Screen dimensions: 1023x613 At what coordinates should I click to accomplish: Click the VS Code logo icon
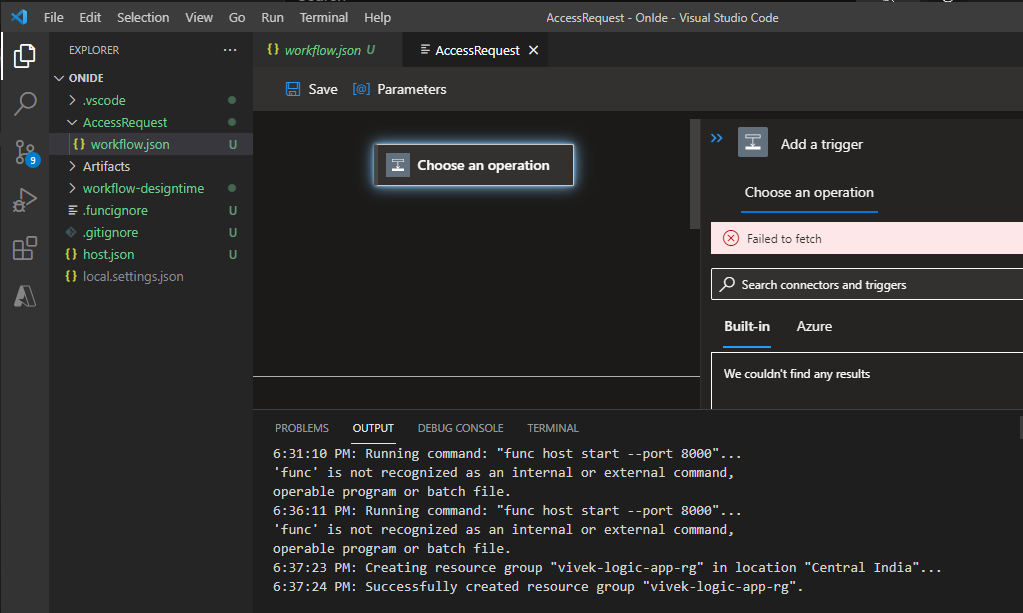19,17
